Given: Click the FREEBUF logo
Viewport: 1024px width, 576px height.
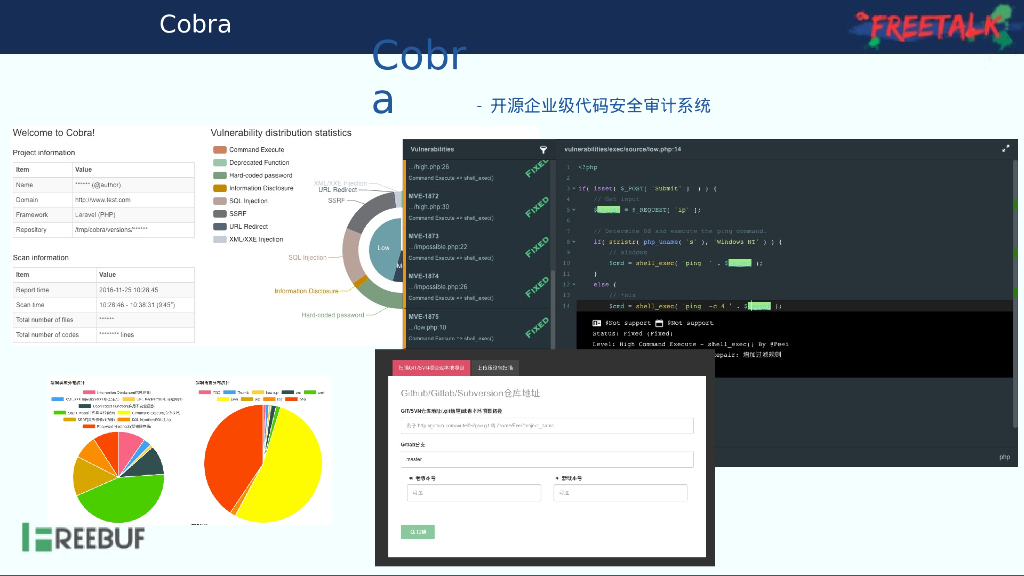Looking at the screenshot, I should click(x=82, y=537).
